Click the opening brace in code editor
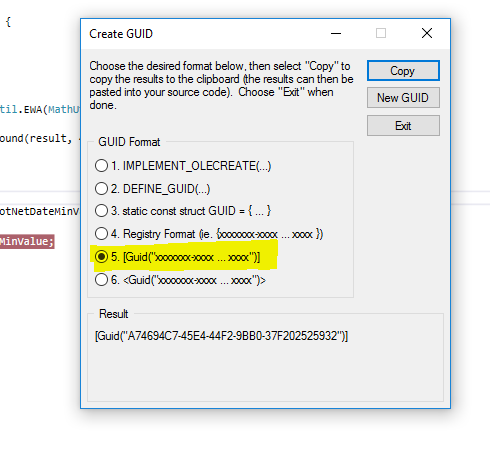The image size is (490, 449). point(8,22)
